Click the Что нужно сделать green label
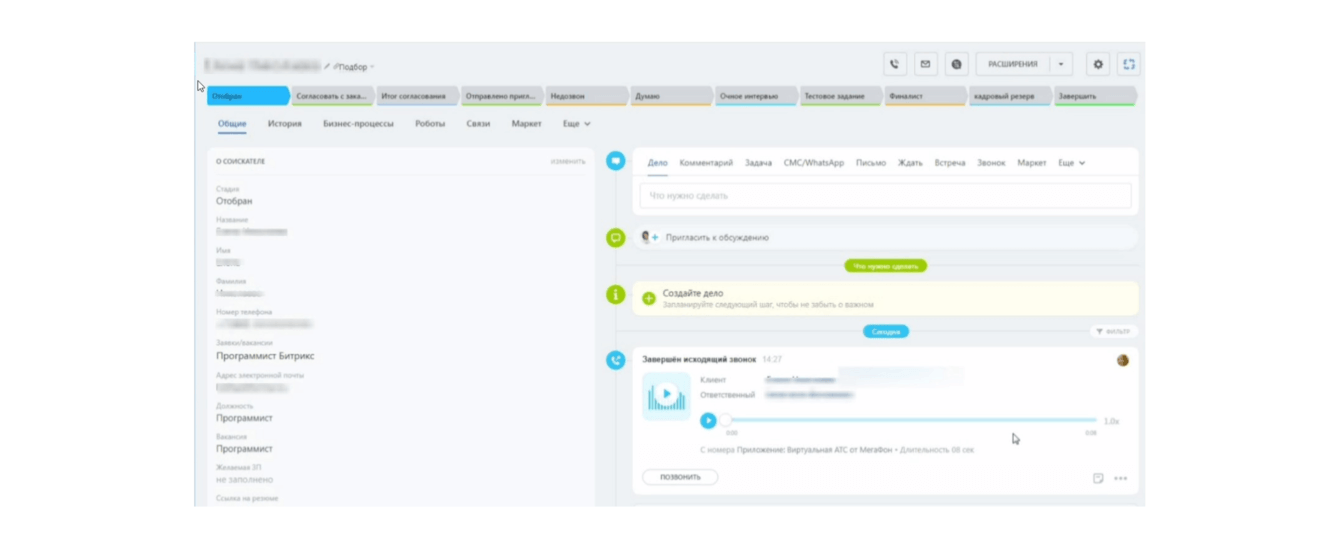Screen dimensions: 1340x534 pos(886,266)
